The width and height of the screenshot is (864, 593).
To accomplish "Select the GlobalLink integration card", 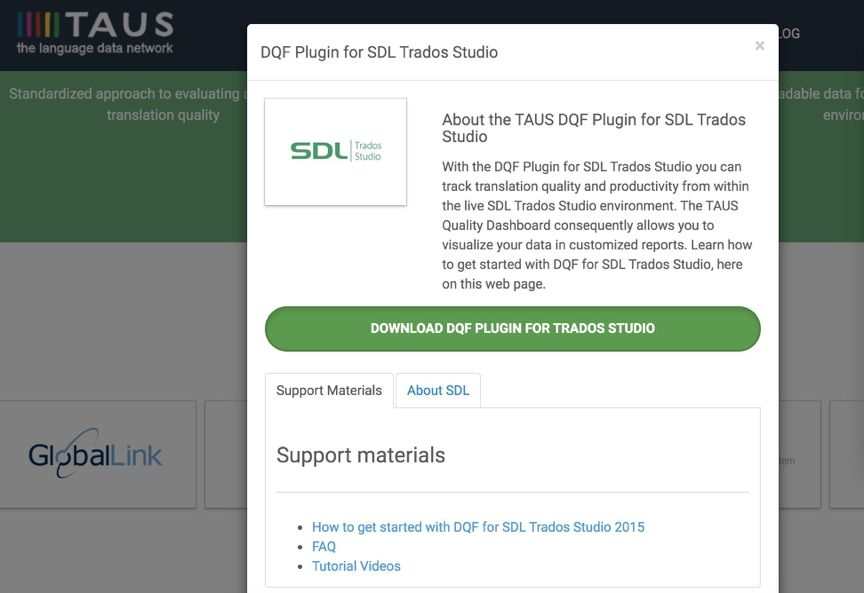I will (x=96, y=455).
